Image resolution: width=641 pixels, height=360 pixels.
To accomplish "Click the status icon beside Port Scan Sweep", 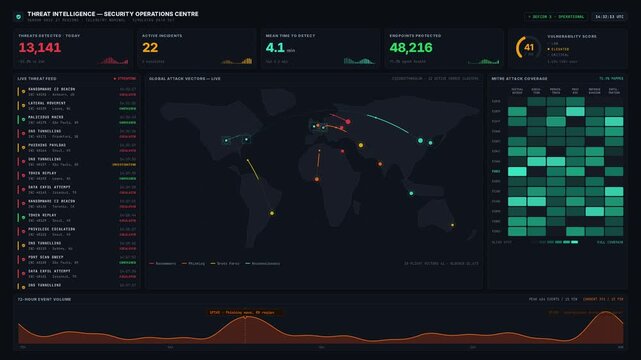I will coord(23,260).
